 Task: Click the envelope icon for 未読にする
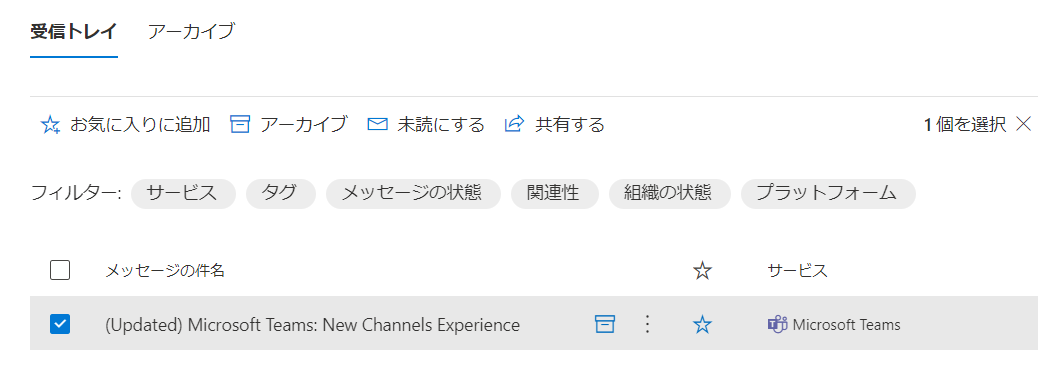click(x=377, y=125)
